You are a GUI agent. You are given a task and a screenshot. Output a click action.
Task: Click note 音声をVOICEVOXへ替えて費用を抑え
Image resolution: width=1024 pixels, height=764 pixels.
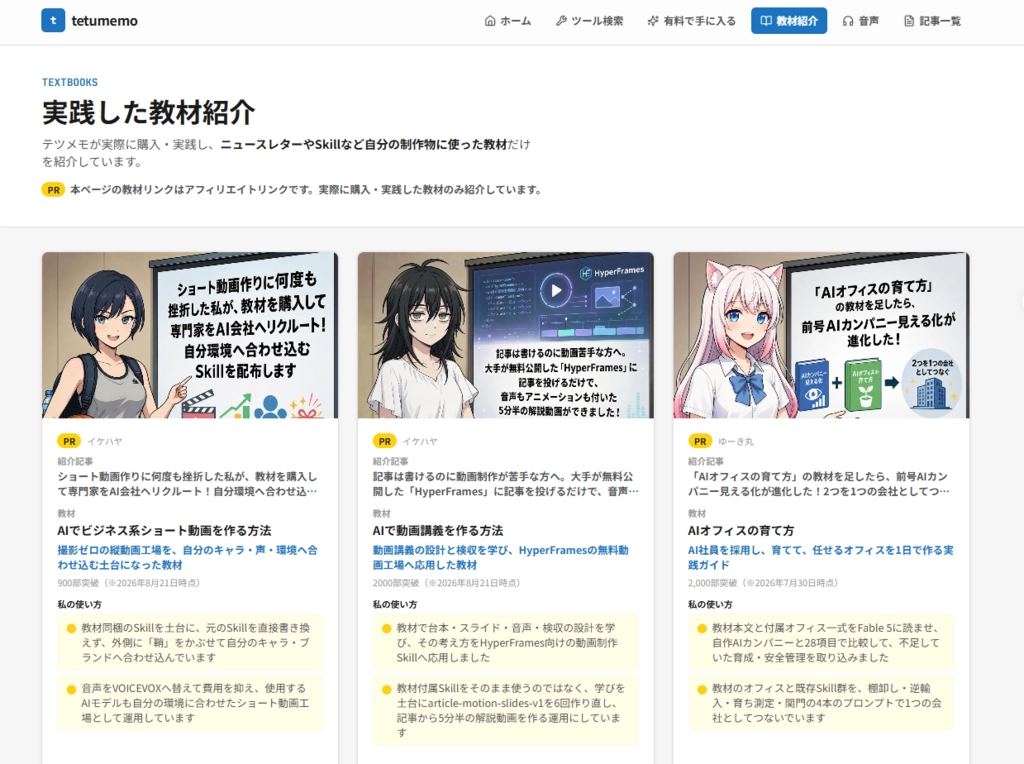click(x=190, y=703)
